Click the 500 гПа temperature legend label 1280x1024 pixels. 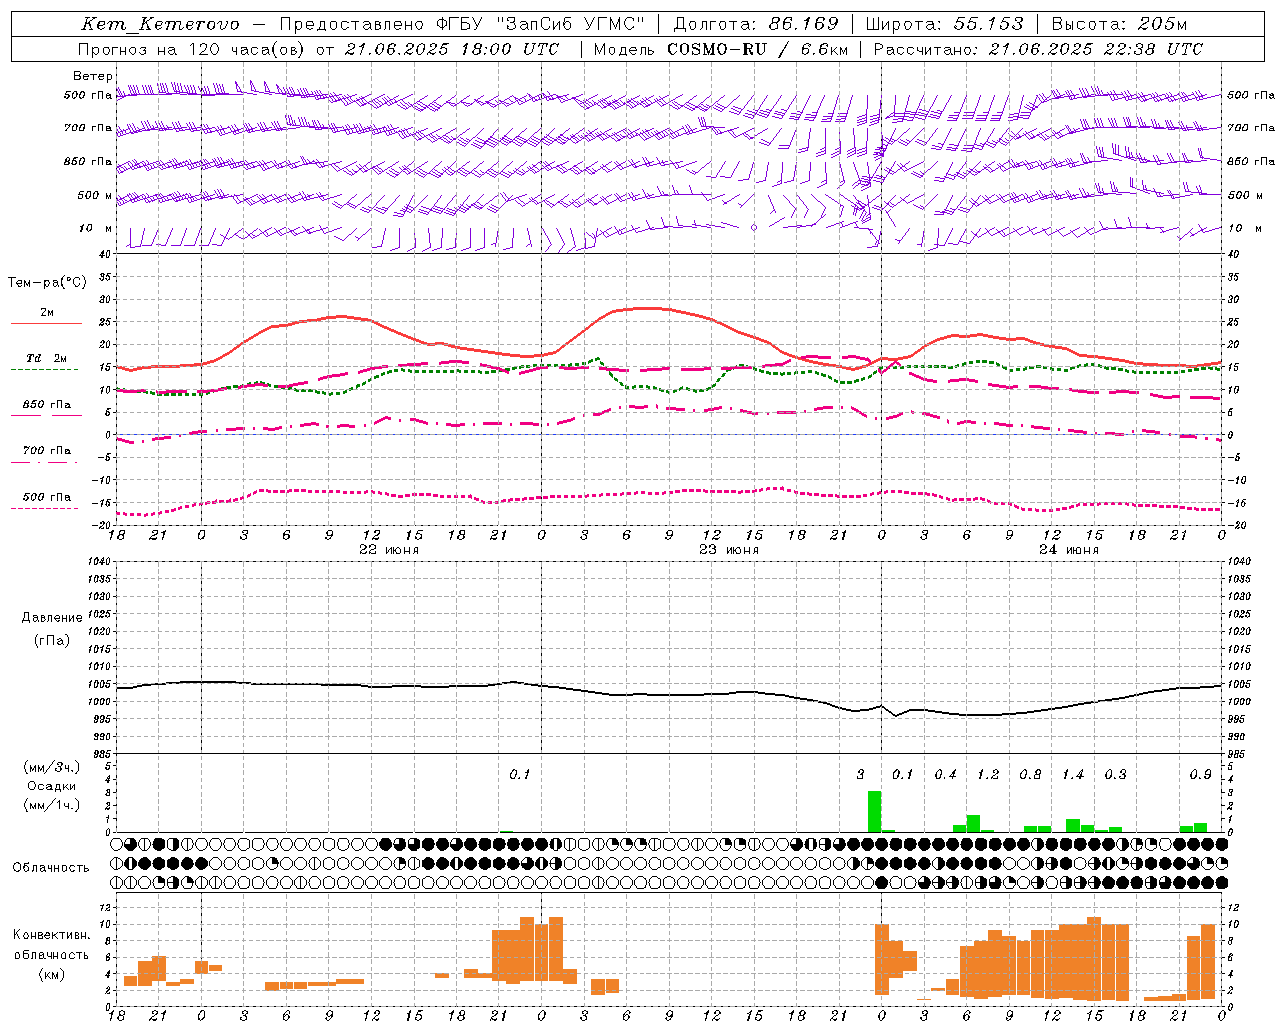(46, 497)
